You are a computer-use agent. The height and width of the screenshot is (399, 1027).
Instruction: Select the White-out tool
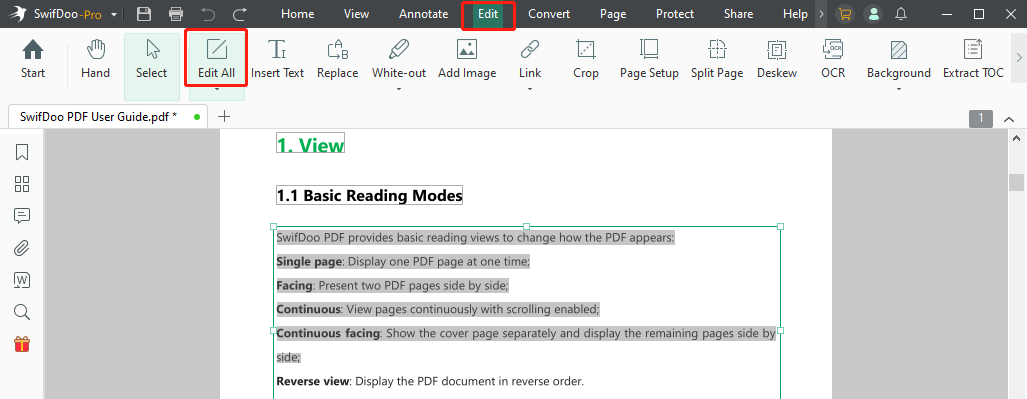tap(399, 60)
